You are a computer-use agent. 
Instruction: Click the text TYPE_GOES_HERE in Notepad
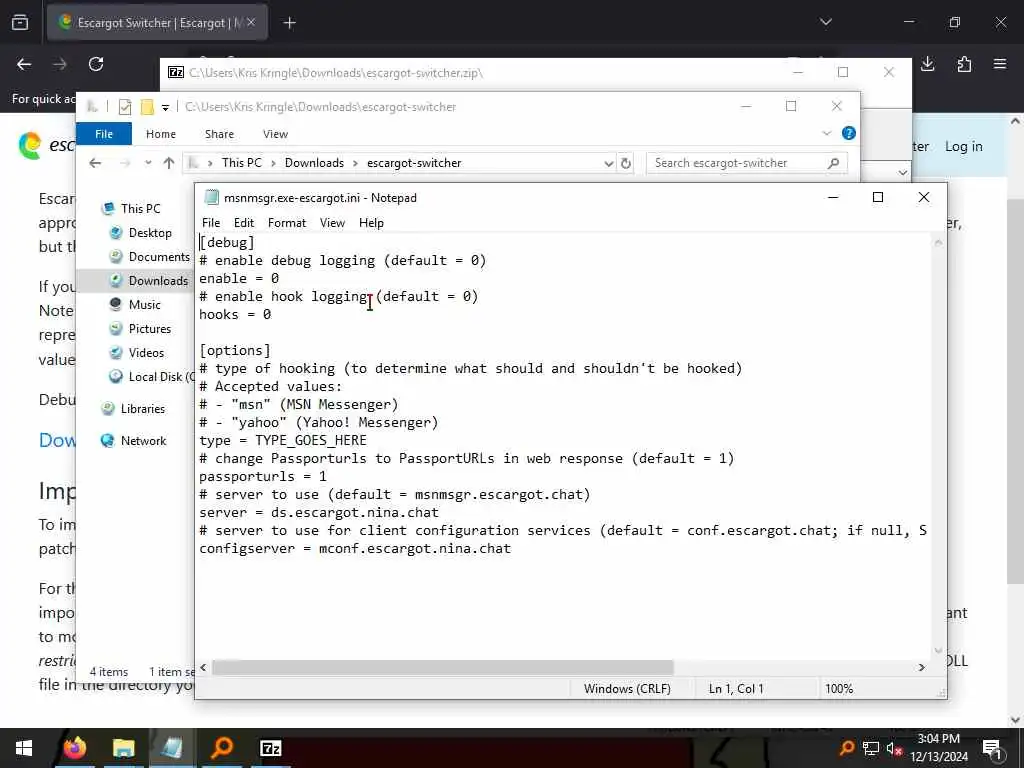point(311,440)
